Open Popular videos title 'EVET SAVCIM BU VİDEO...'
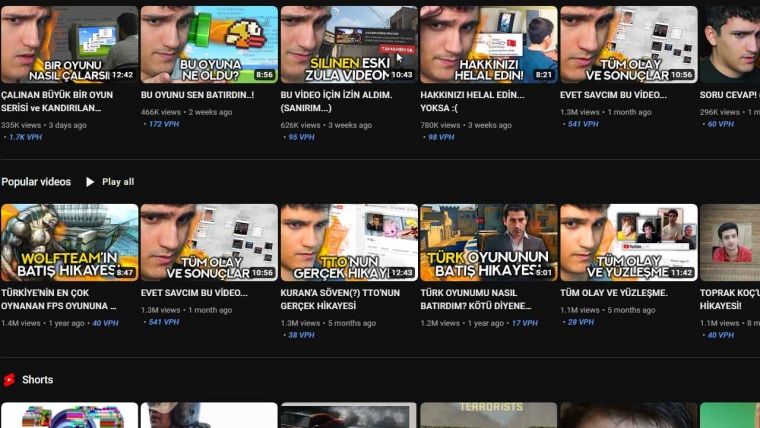 click(x=194, y=293)
